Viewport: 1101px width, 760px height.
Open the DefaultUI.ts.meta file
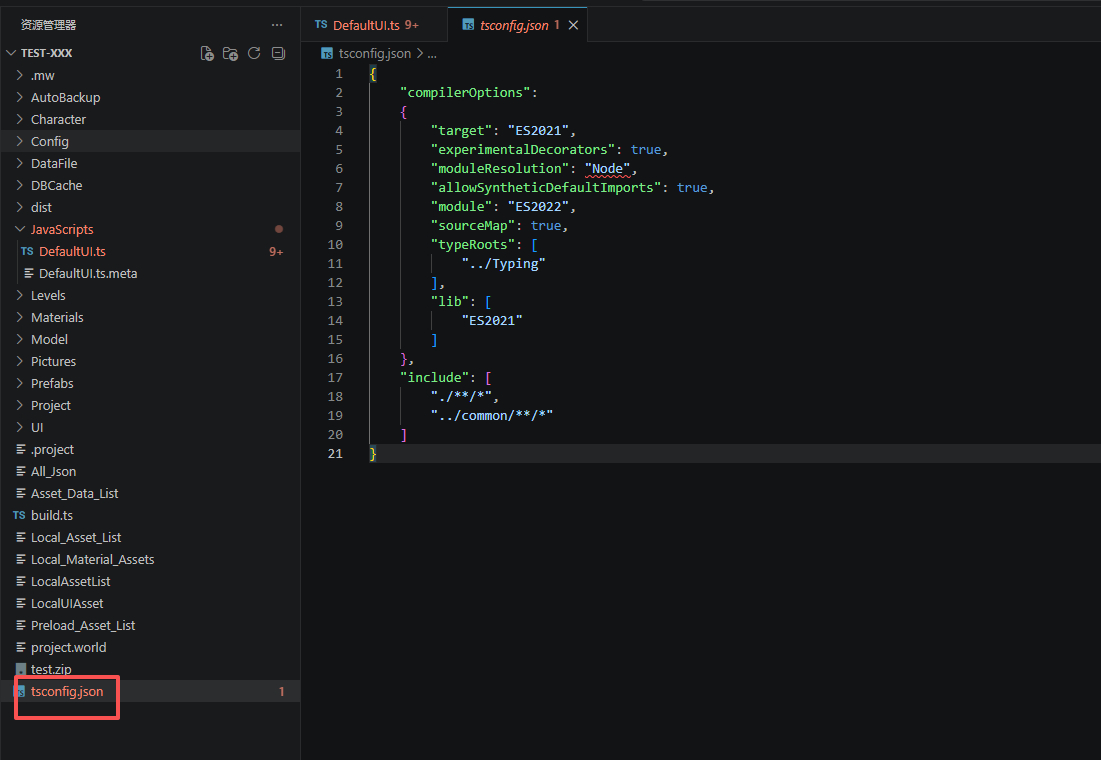coord(88,273)
